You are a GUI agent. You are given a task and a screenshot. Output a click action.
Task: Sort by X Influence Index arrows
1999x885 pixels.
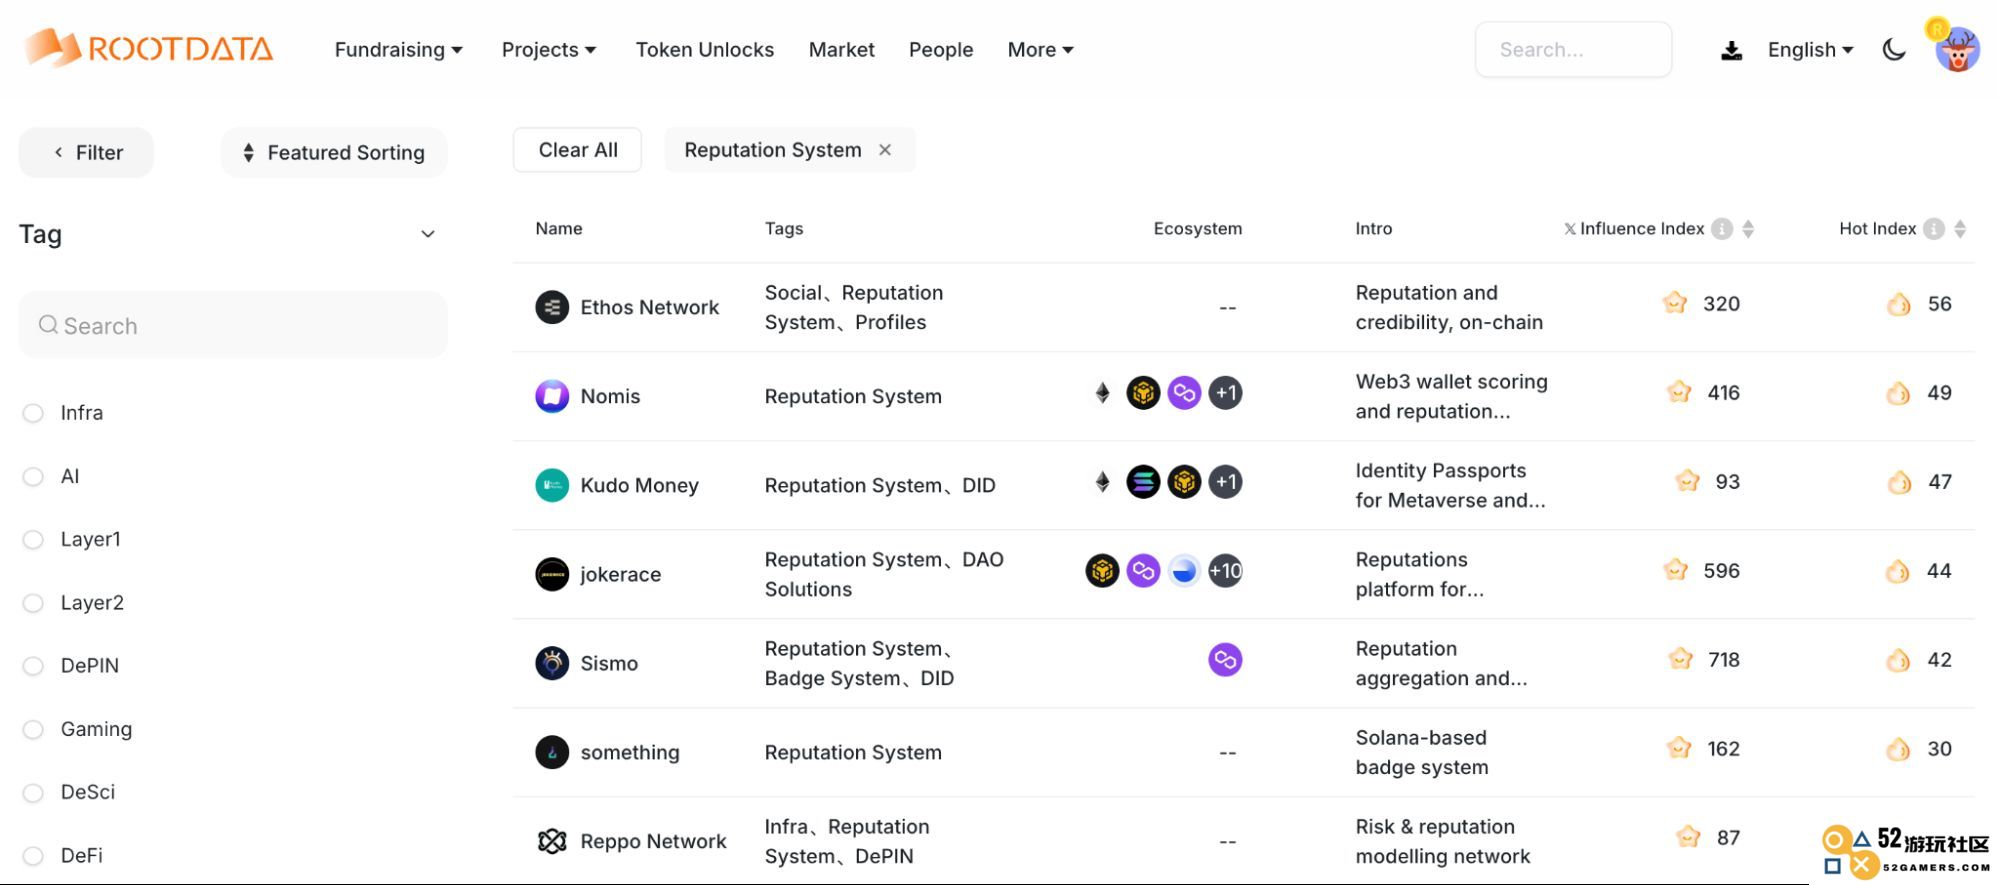coord(1748,229)
